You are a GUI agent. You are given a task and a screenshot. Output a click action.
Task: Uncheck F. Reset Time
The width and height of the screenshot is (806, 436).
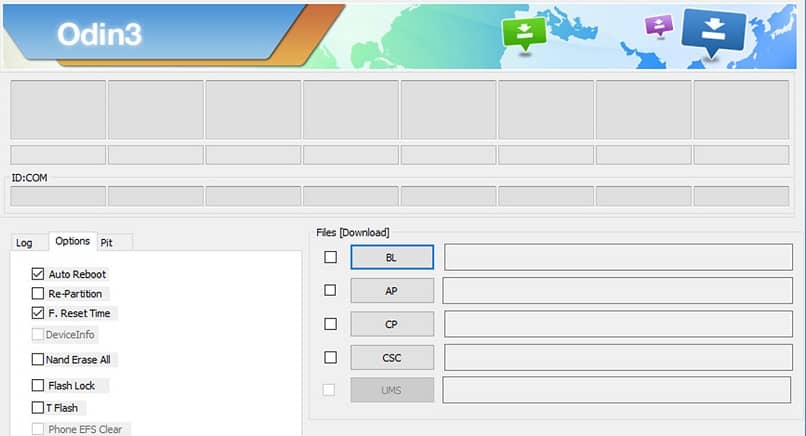(38, 313)
